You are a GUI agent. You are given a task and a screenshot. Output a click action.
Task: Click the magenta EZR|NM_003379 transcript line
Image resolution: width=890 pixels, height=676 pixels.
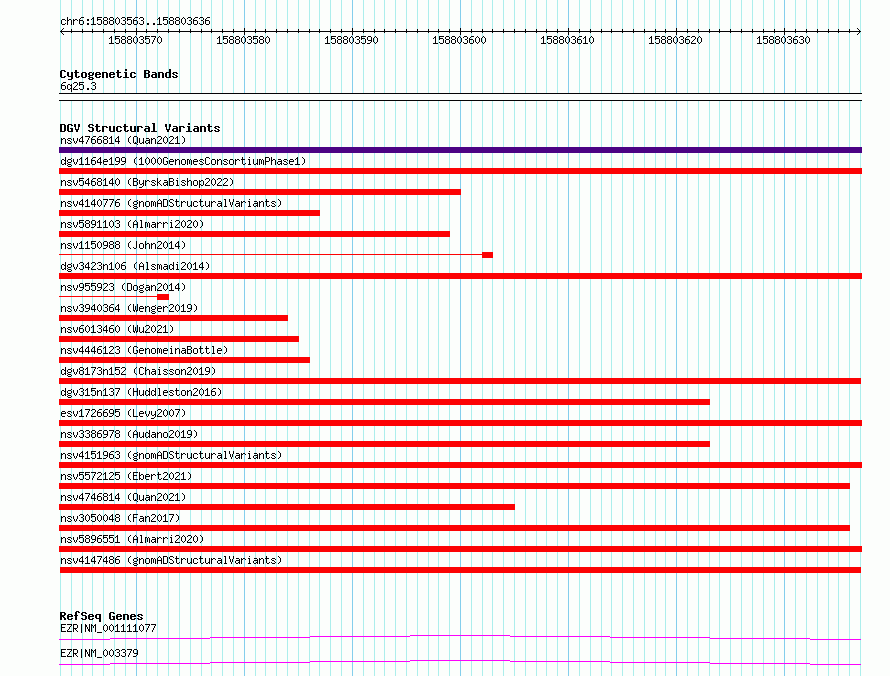(460, 662)
